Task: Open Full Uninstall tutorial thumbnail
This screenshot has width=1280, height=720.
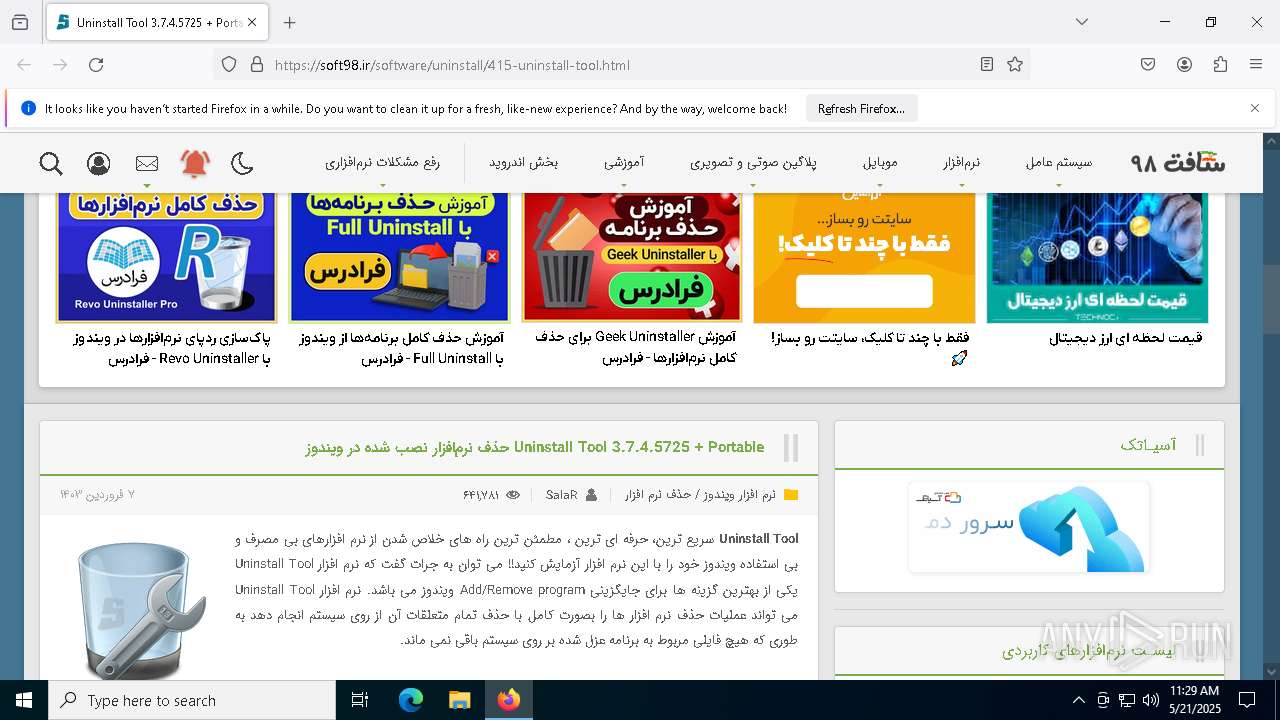Action: pos(399,258)
